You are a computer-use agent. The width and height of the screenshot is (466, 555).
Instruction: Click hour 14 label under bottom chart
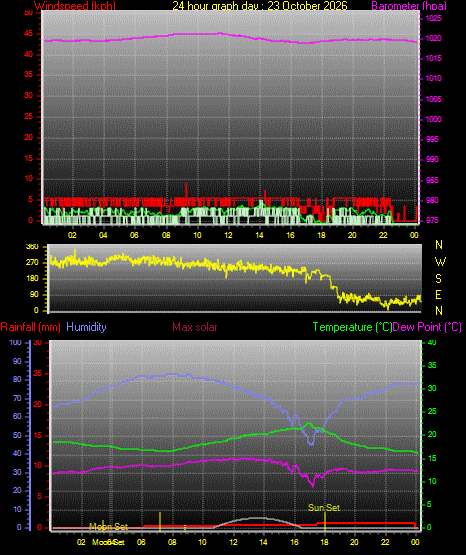tap(263, 542)
